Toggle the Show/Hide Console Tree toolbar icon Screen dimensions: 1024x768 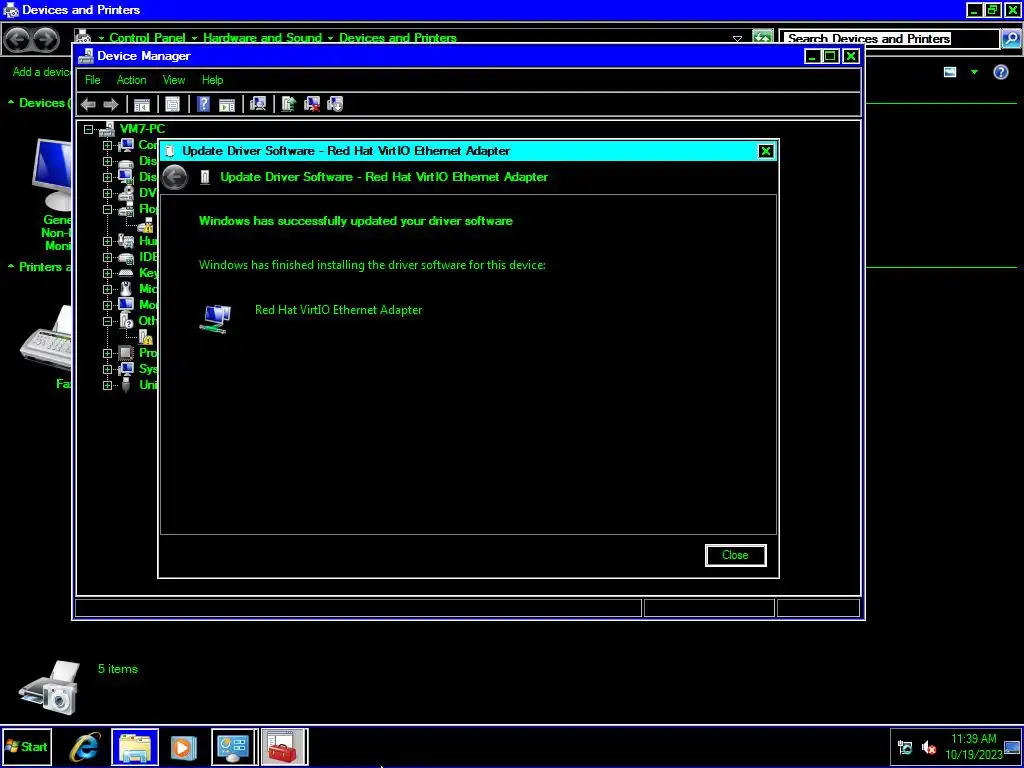pos(142,104)
